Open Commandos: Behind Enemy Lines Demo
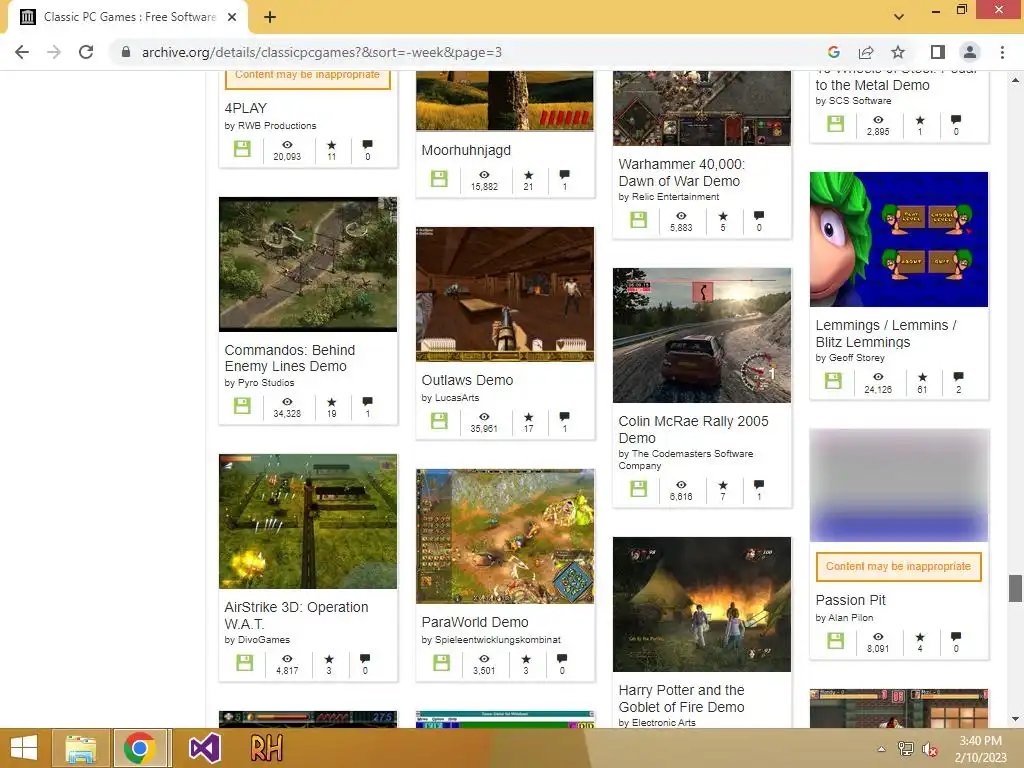Viewport: 1024px width, 768px height. pos(290,358)
